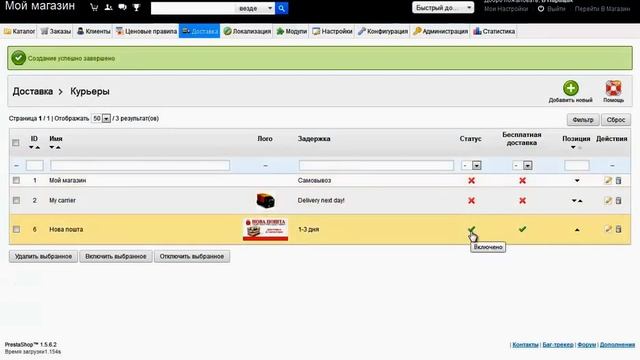Click the Имя filter input field
The width and height of the screenshot is (640, 360).
point(140,165)
